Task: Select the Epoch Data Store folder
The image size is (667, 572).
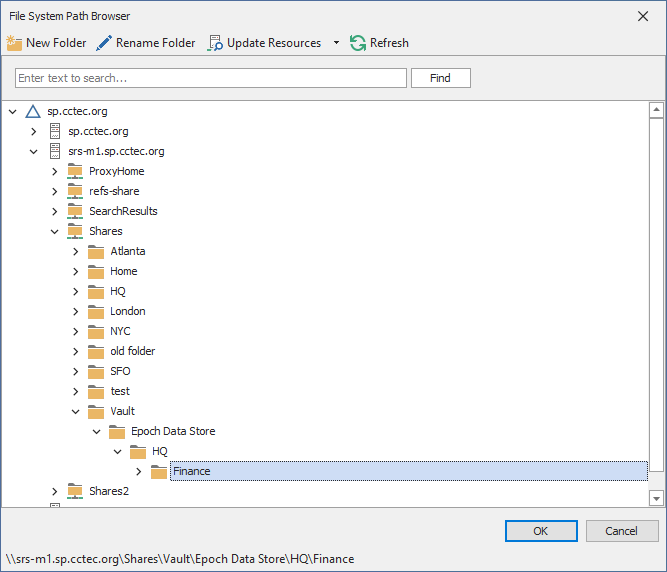Action: click(x=172, y=431)
